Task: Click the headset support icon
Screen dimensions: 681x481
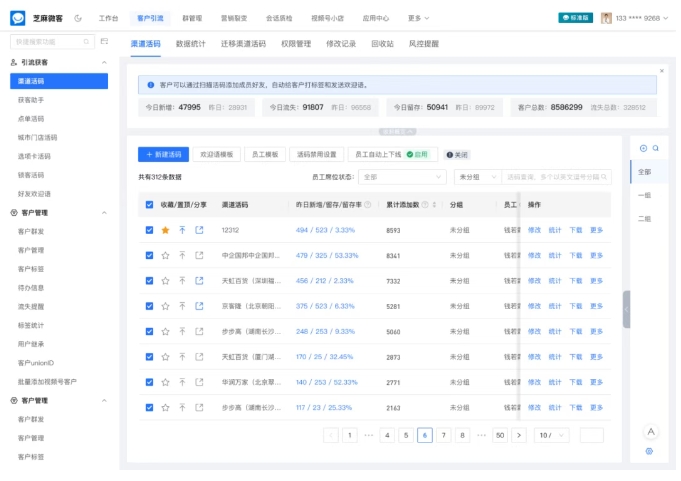Action: pos(649,451)
